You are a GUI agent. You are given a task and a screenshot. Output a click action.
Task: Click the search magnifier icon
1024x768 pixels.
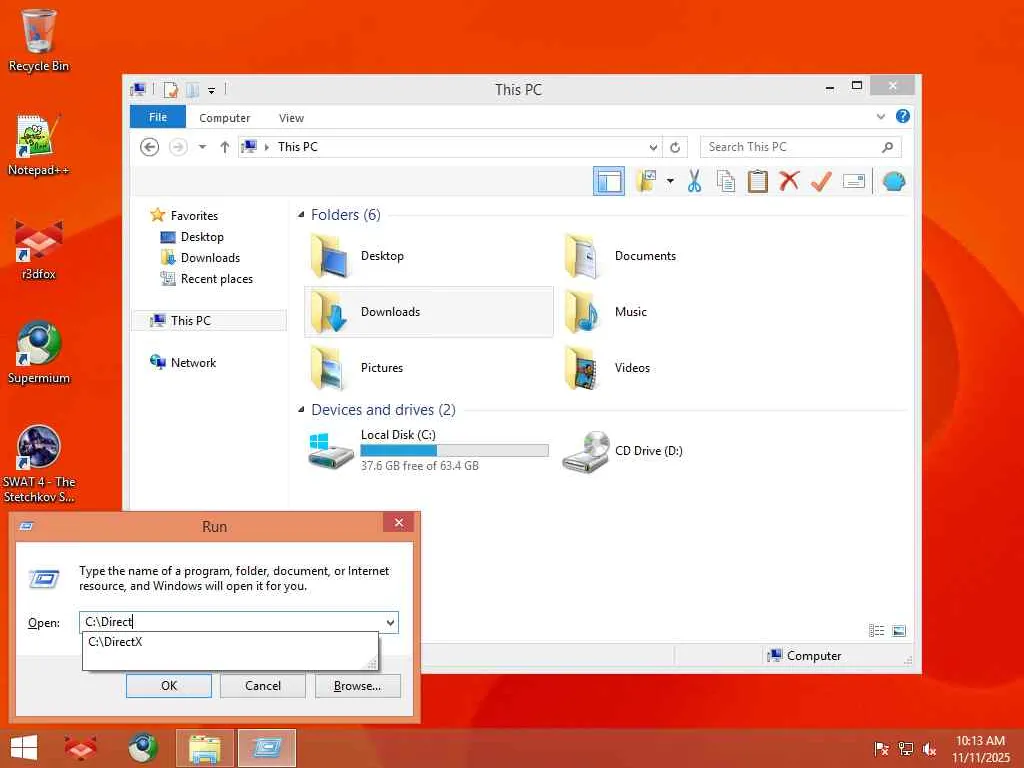click(888, 147)
